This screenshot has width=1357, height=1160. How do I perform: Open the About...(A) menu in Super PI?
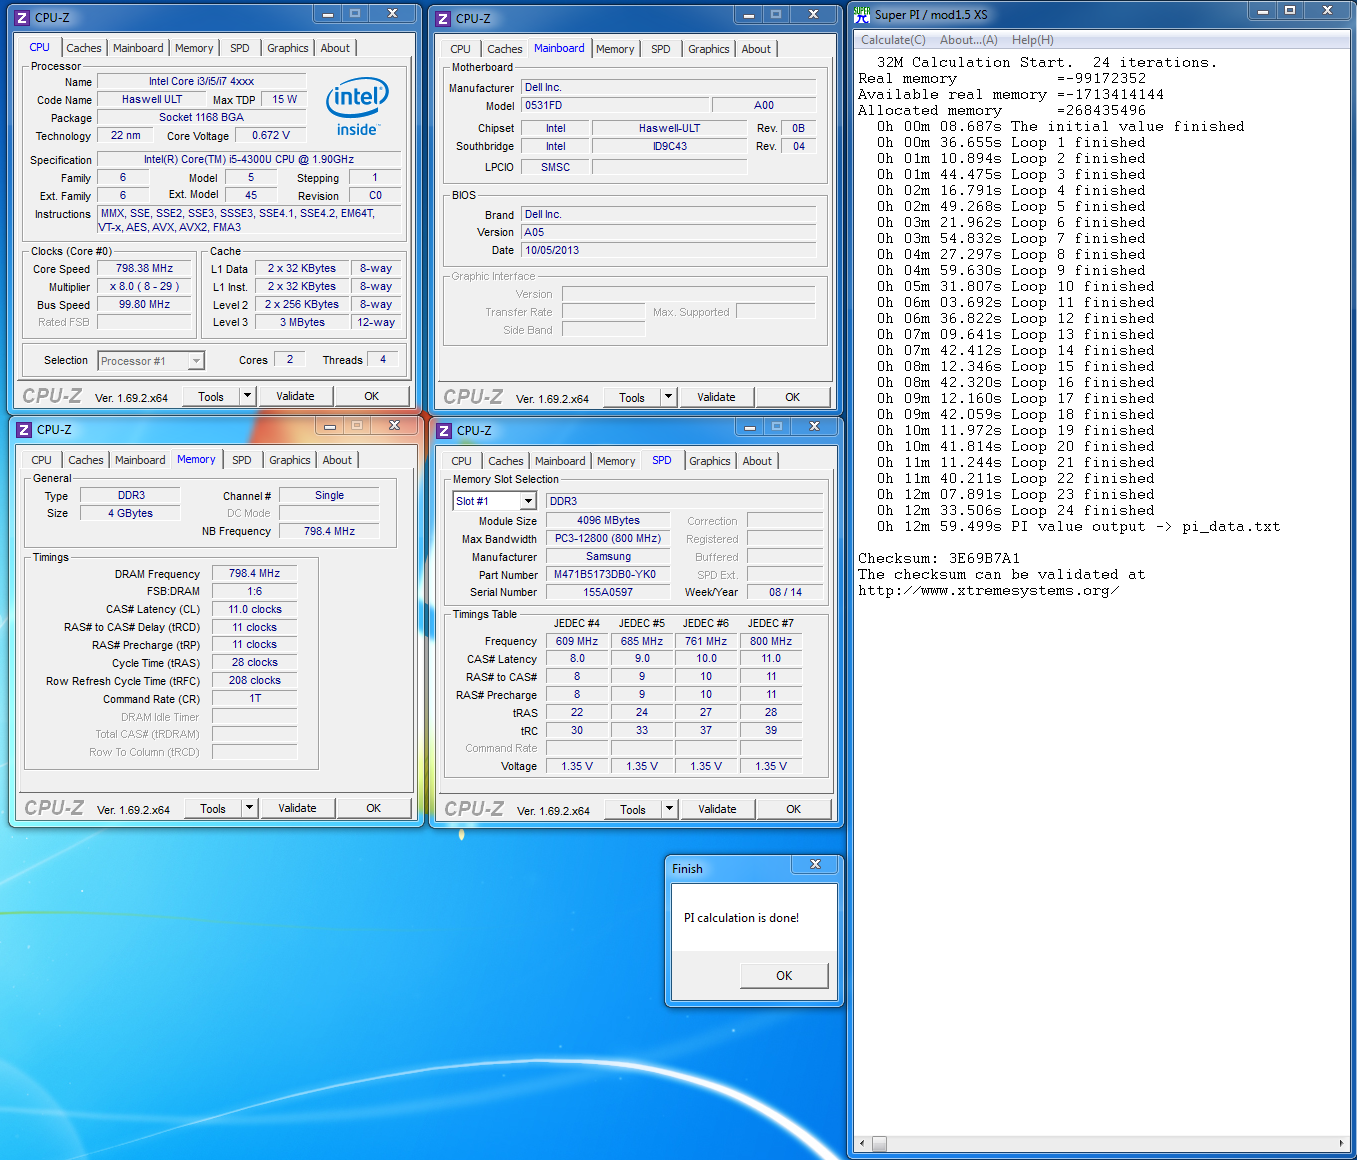[968, 40]
